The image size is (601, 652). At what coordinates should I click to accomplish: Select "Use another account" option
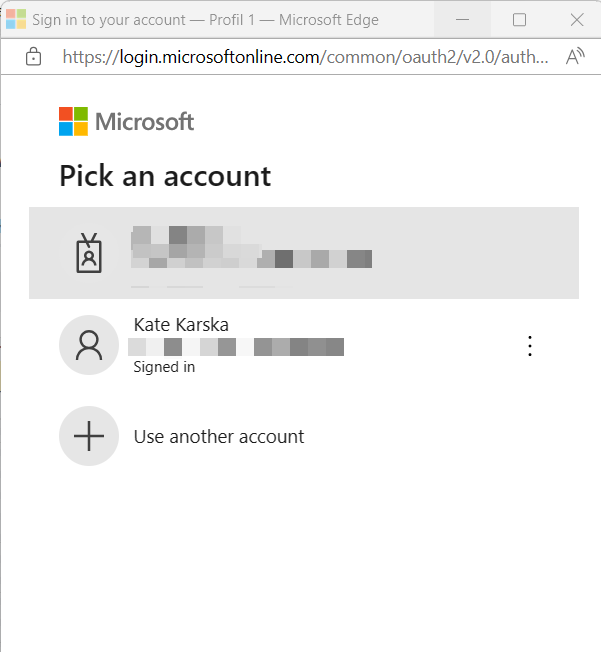219,436
